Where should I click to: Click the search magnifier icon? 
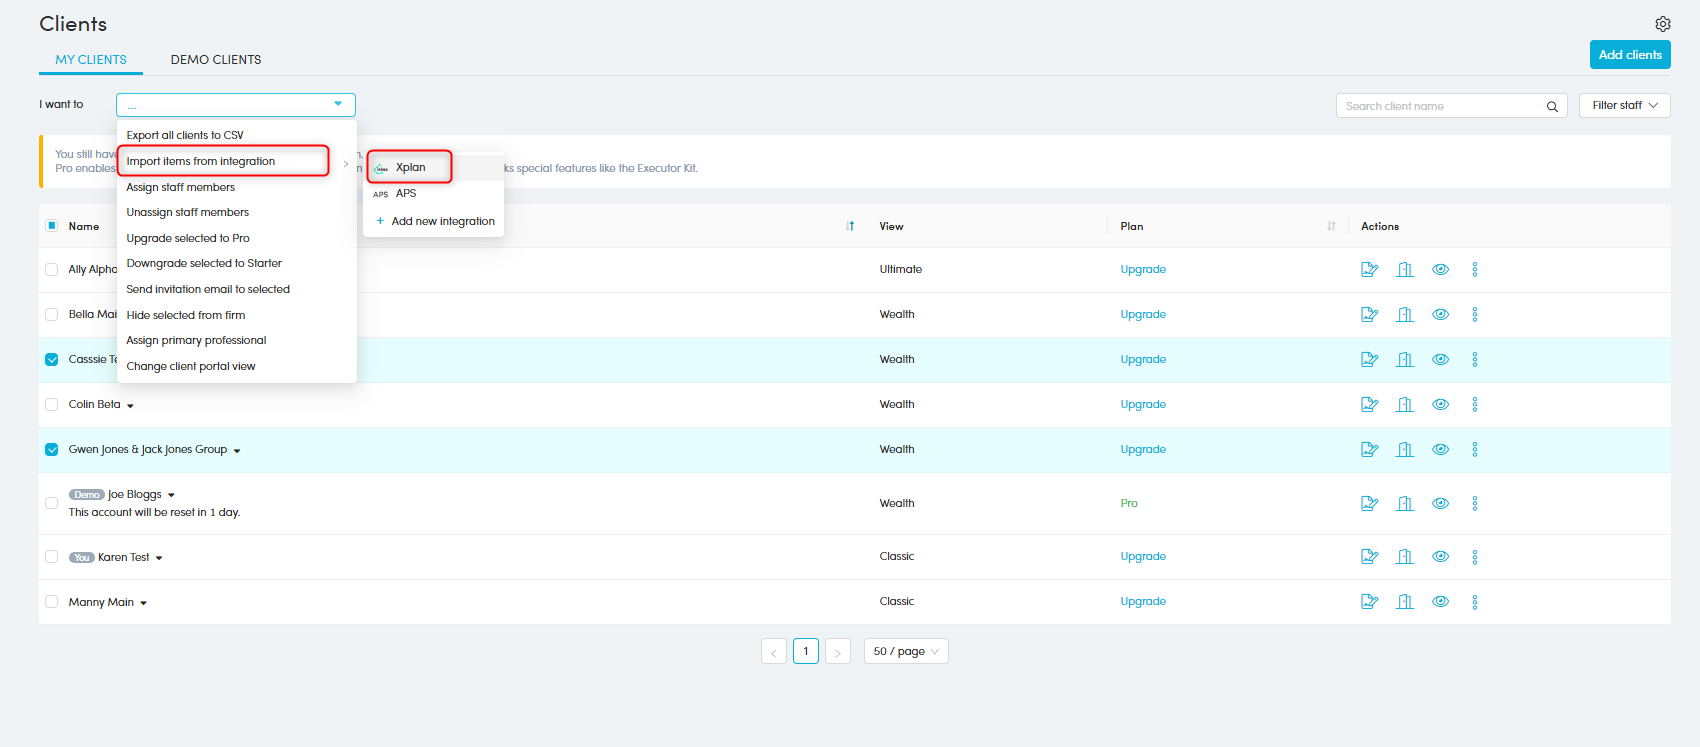[x=1552, y=106]
